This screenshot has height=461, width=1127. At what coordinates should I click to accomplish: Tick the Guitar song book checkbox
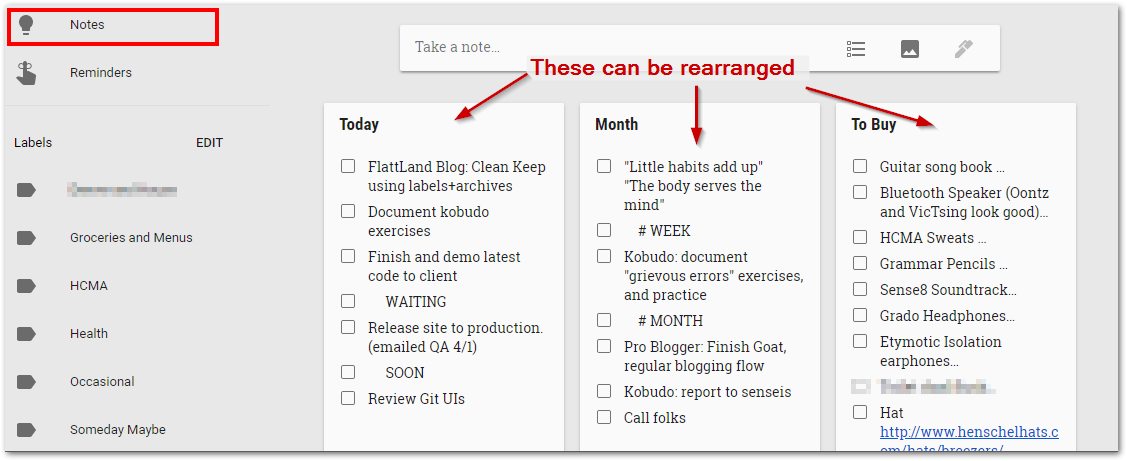click(860, 166)
